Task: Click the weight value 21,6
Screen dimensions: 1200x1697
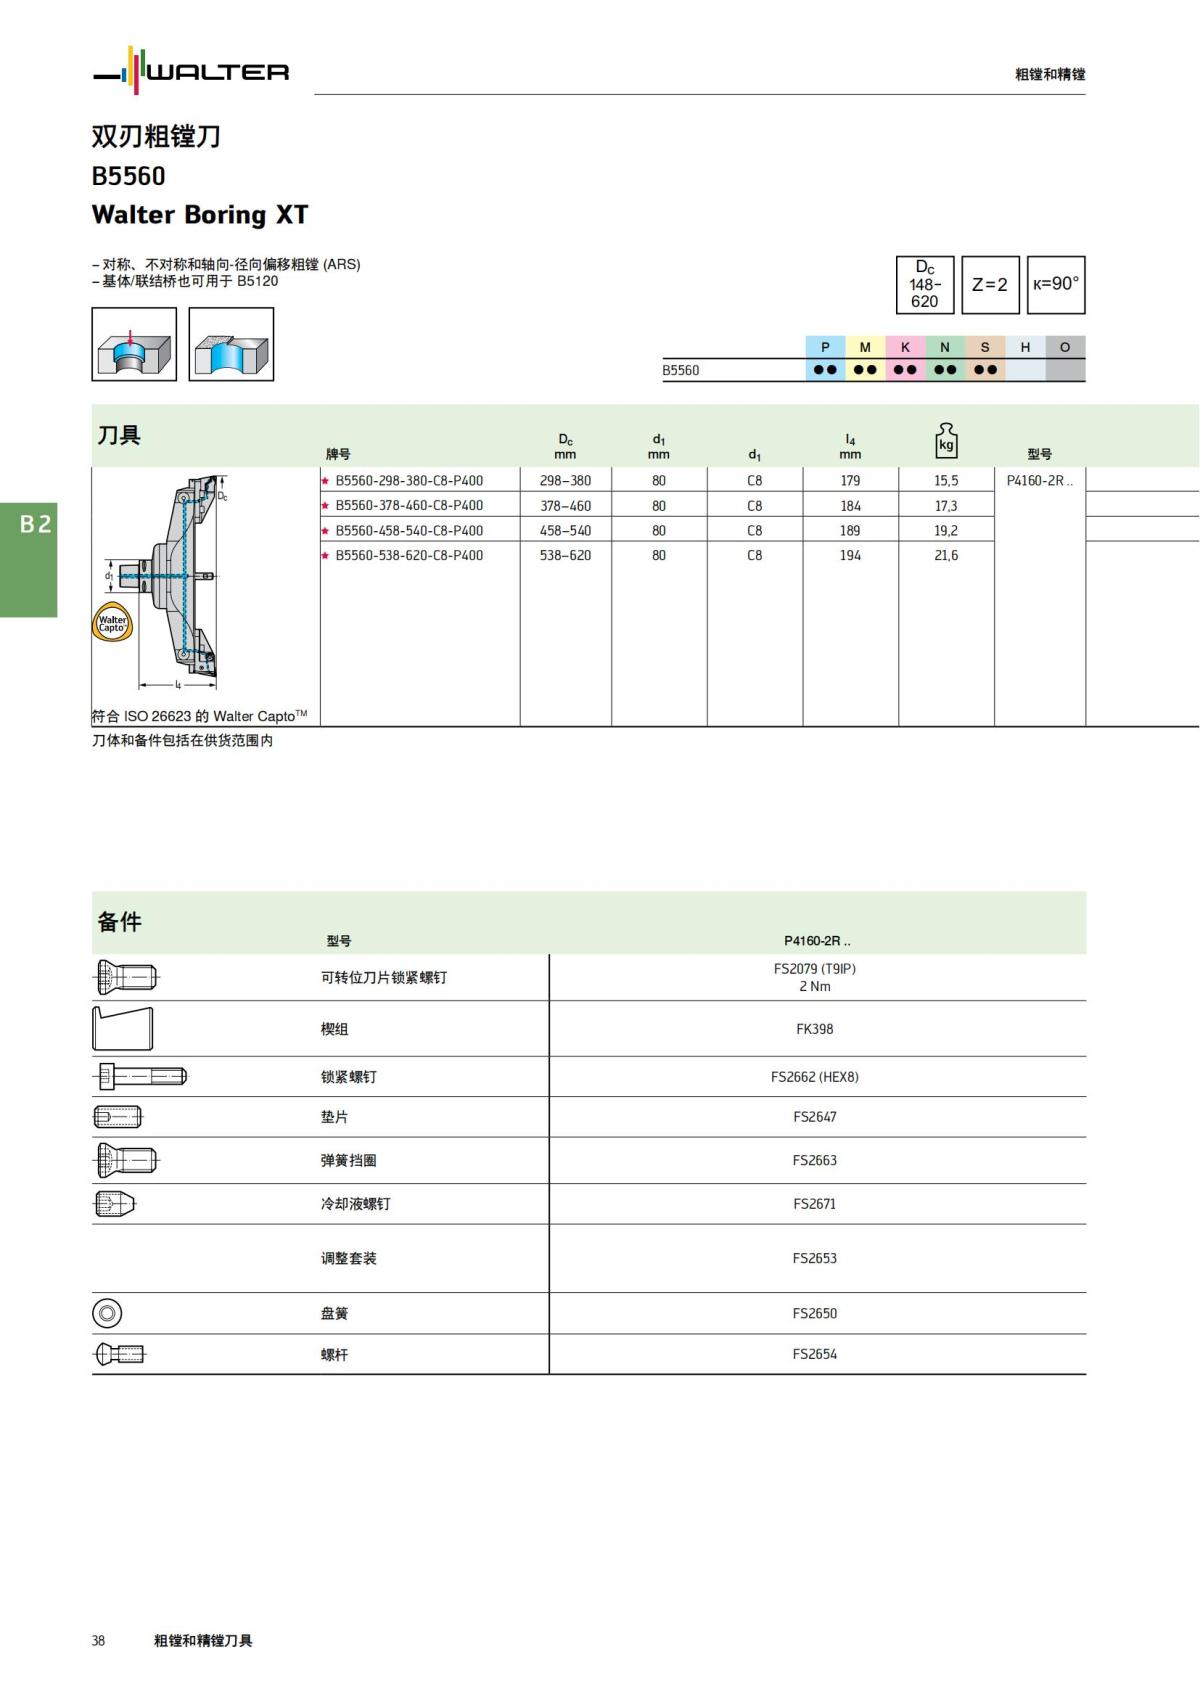Action: coord(946,555)
